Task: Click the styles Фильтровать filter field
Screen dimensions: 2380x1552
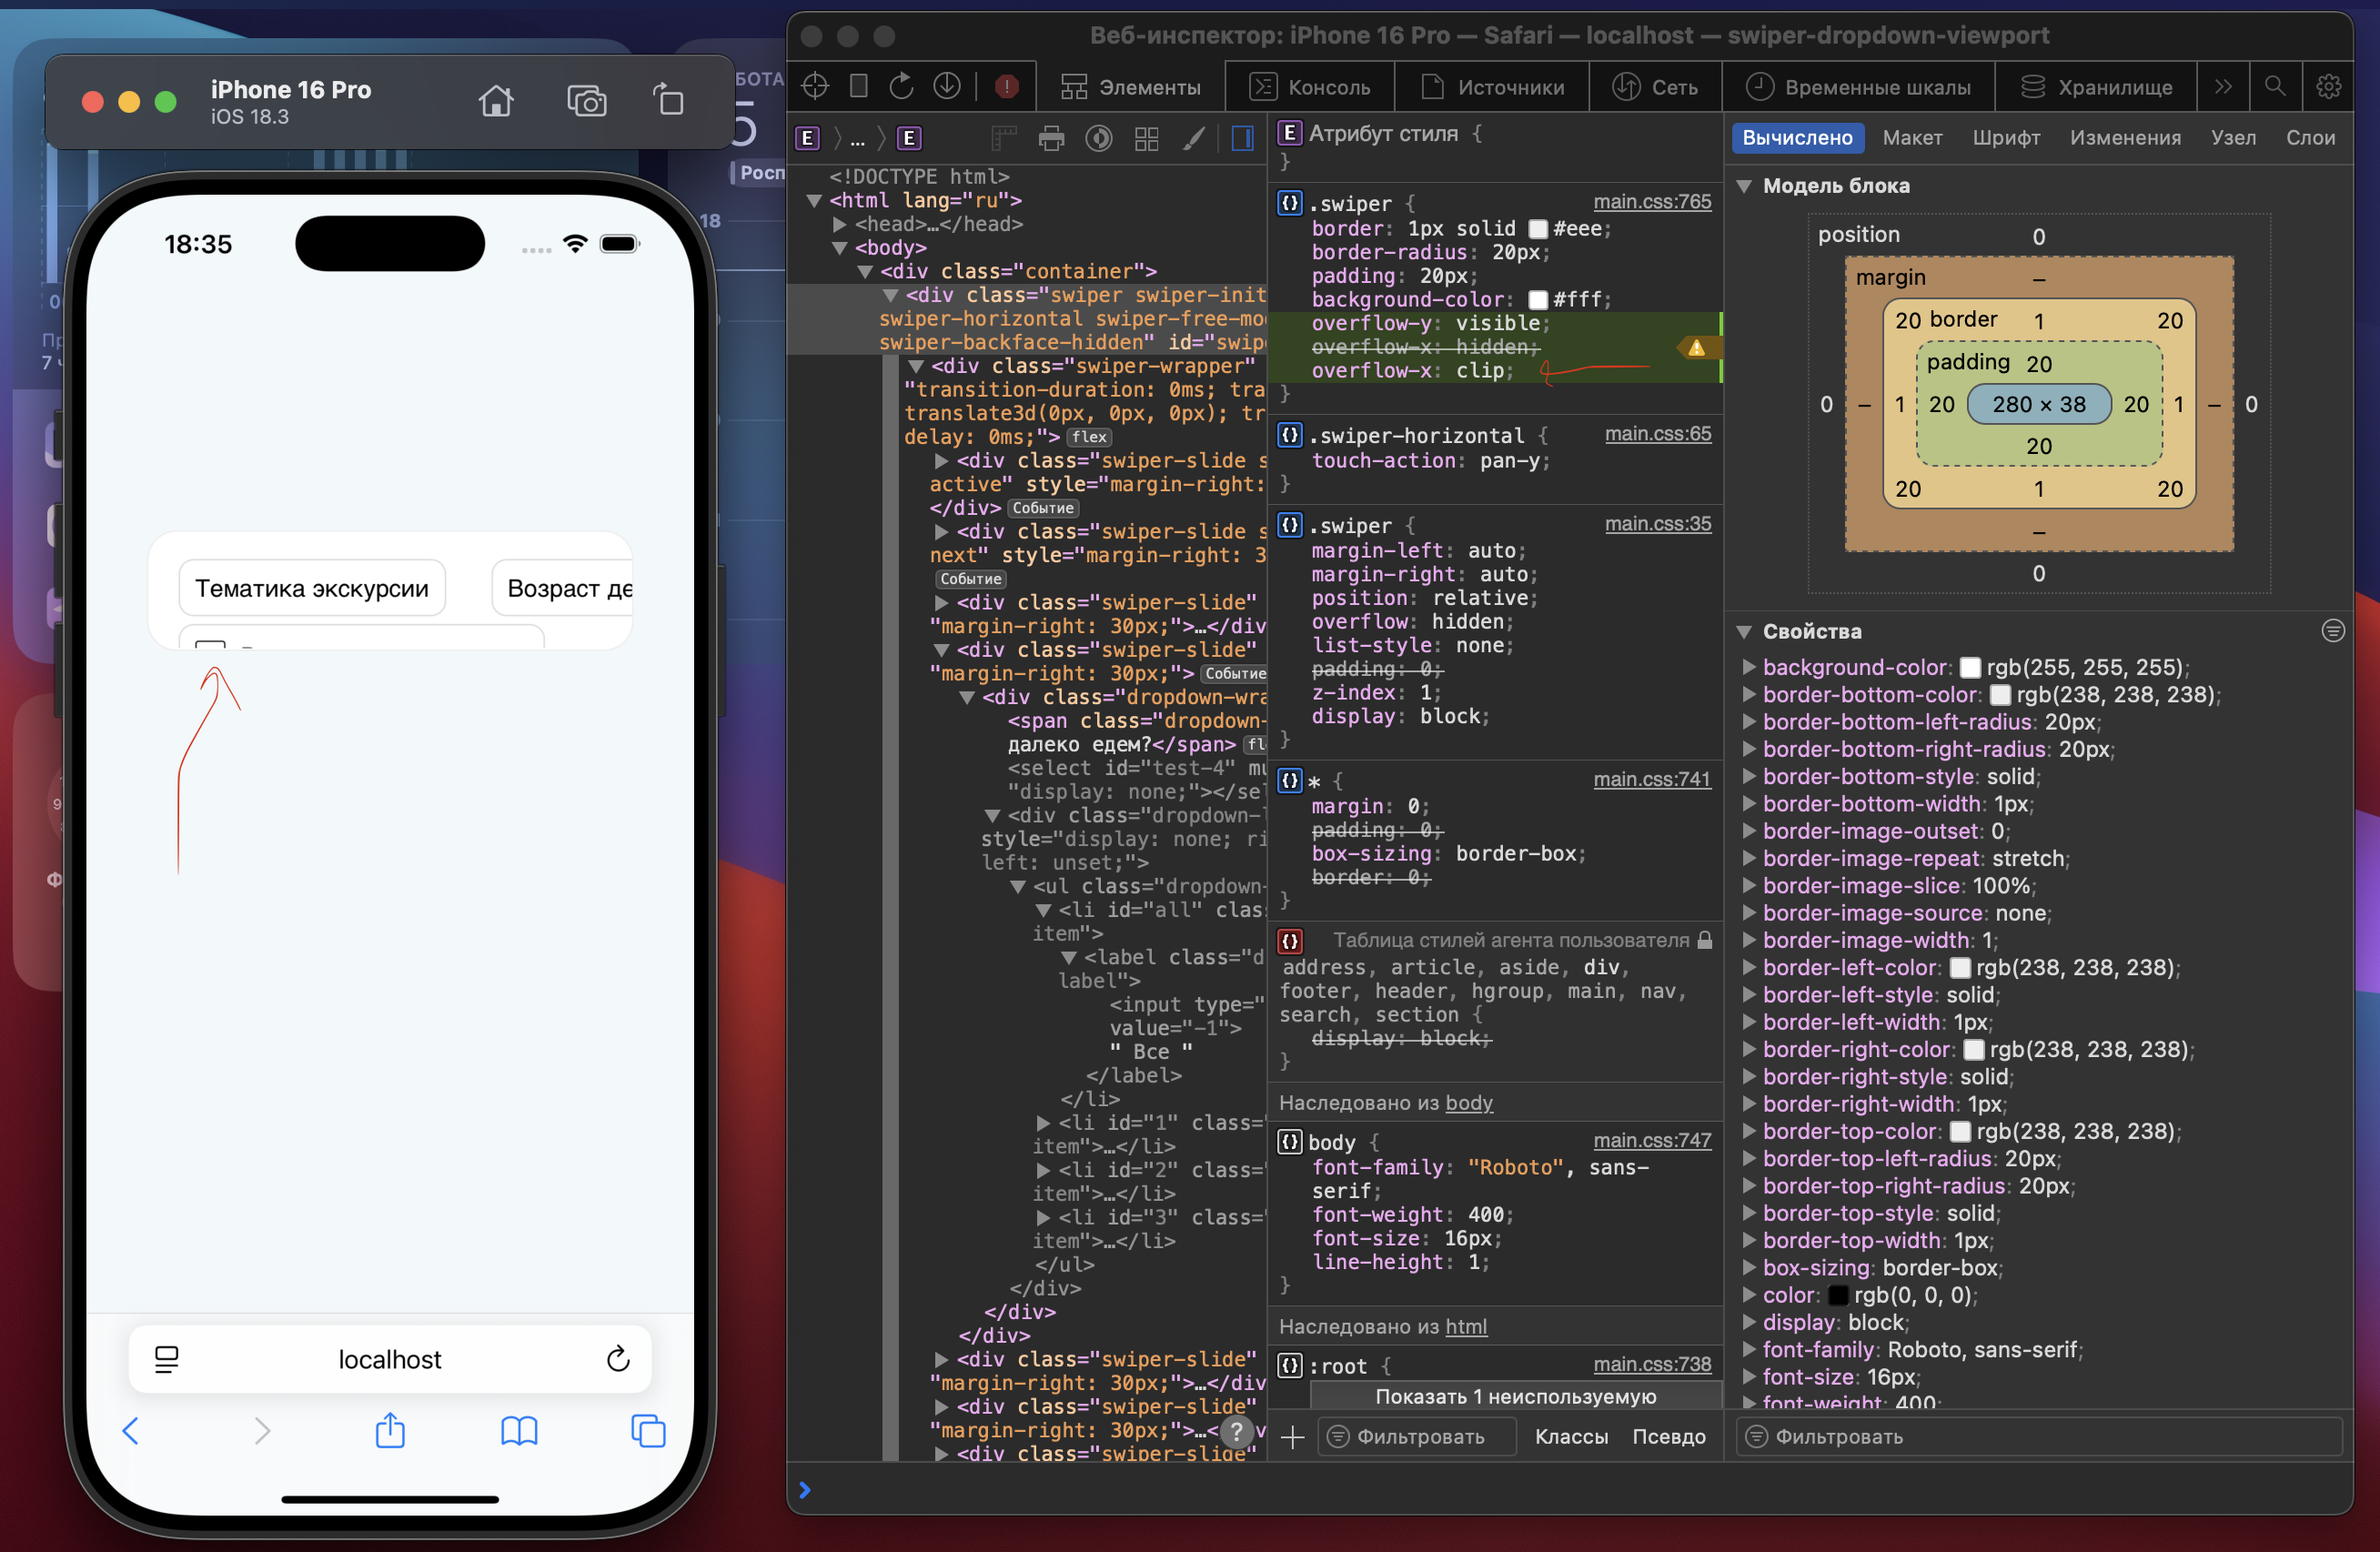Action: point(1420,1437)
